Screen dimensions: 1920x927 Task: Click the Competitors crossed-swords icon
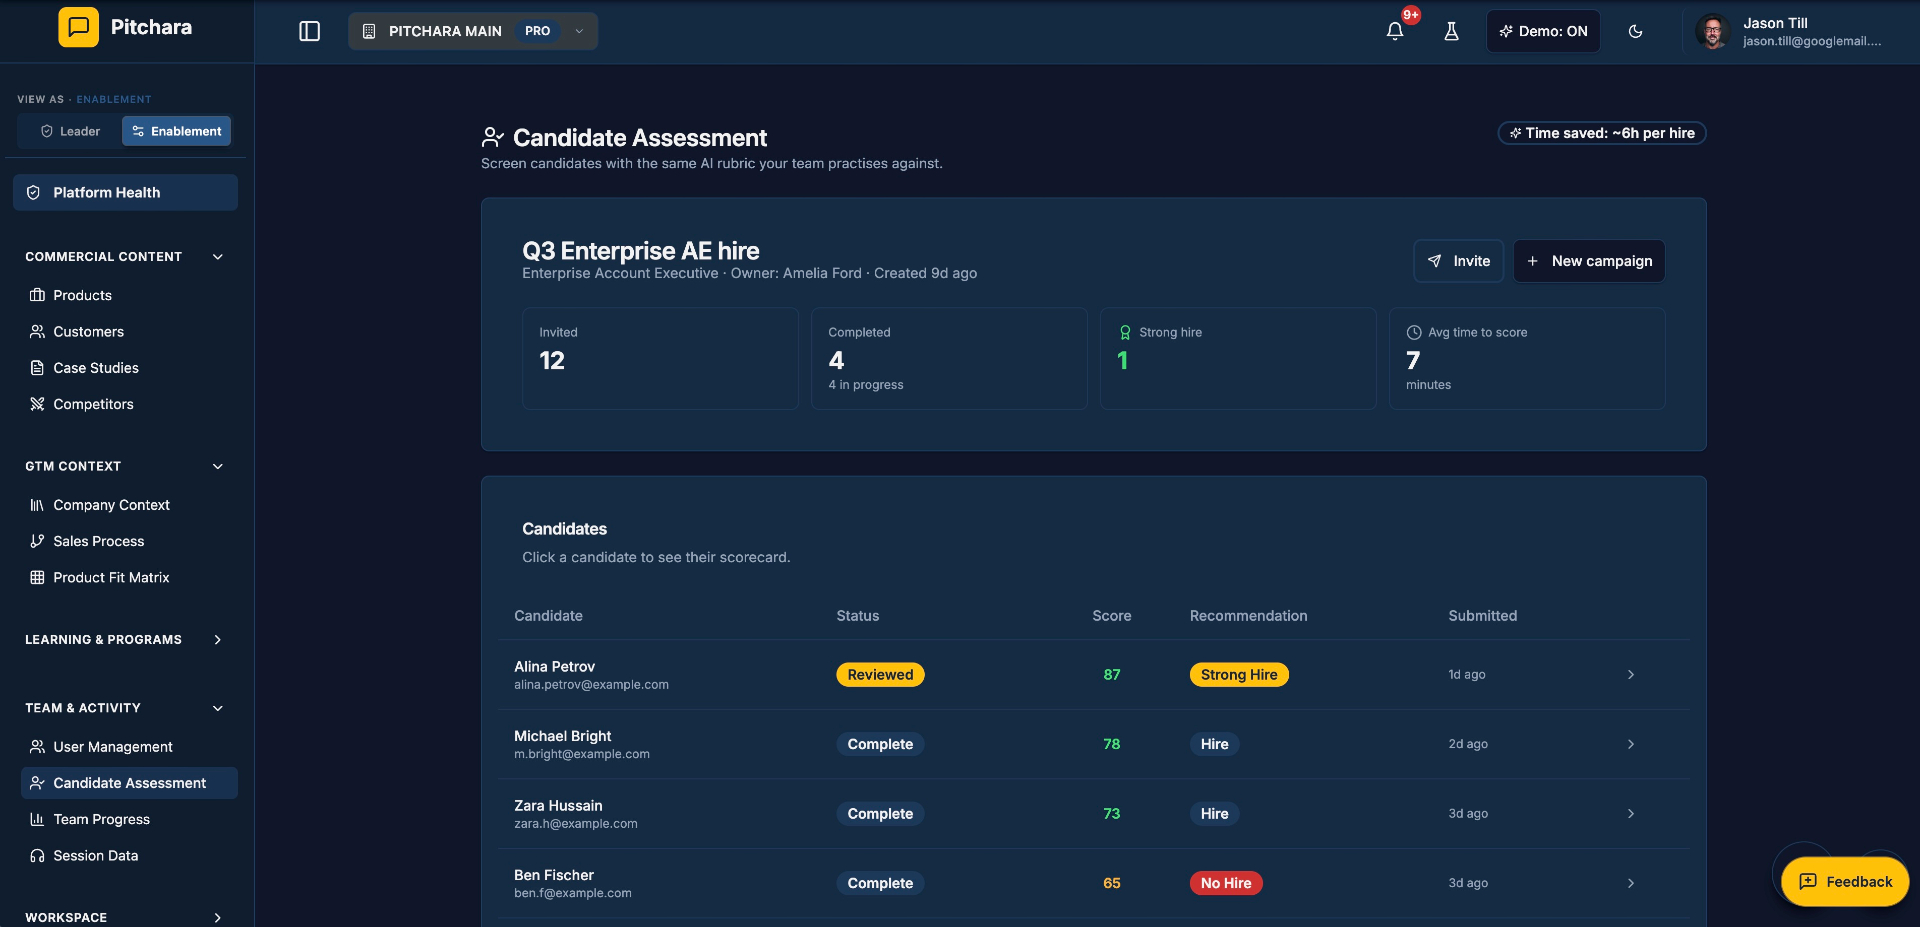[37, 404]
